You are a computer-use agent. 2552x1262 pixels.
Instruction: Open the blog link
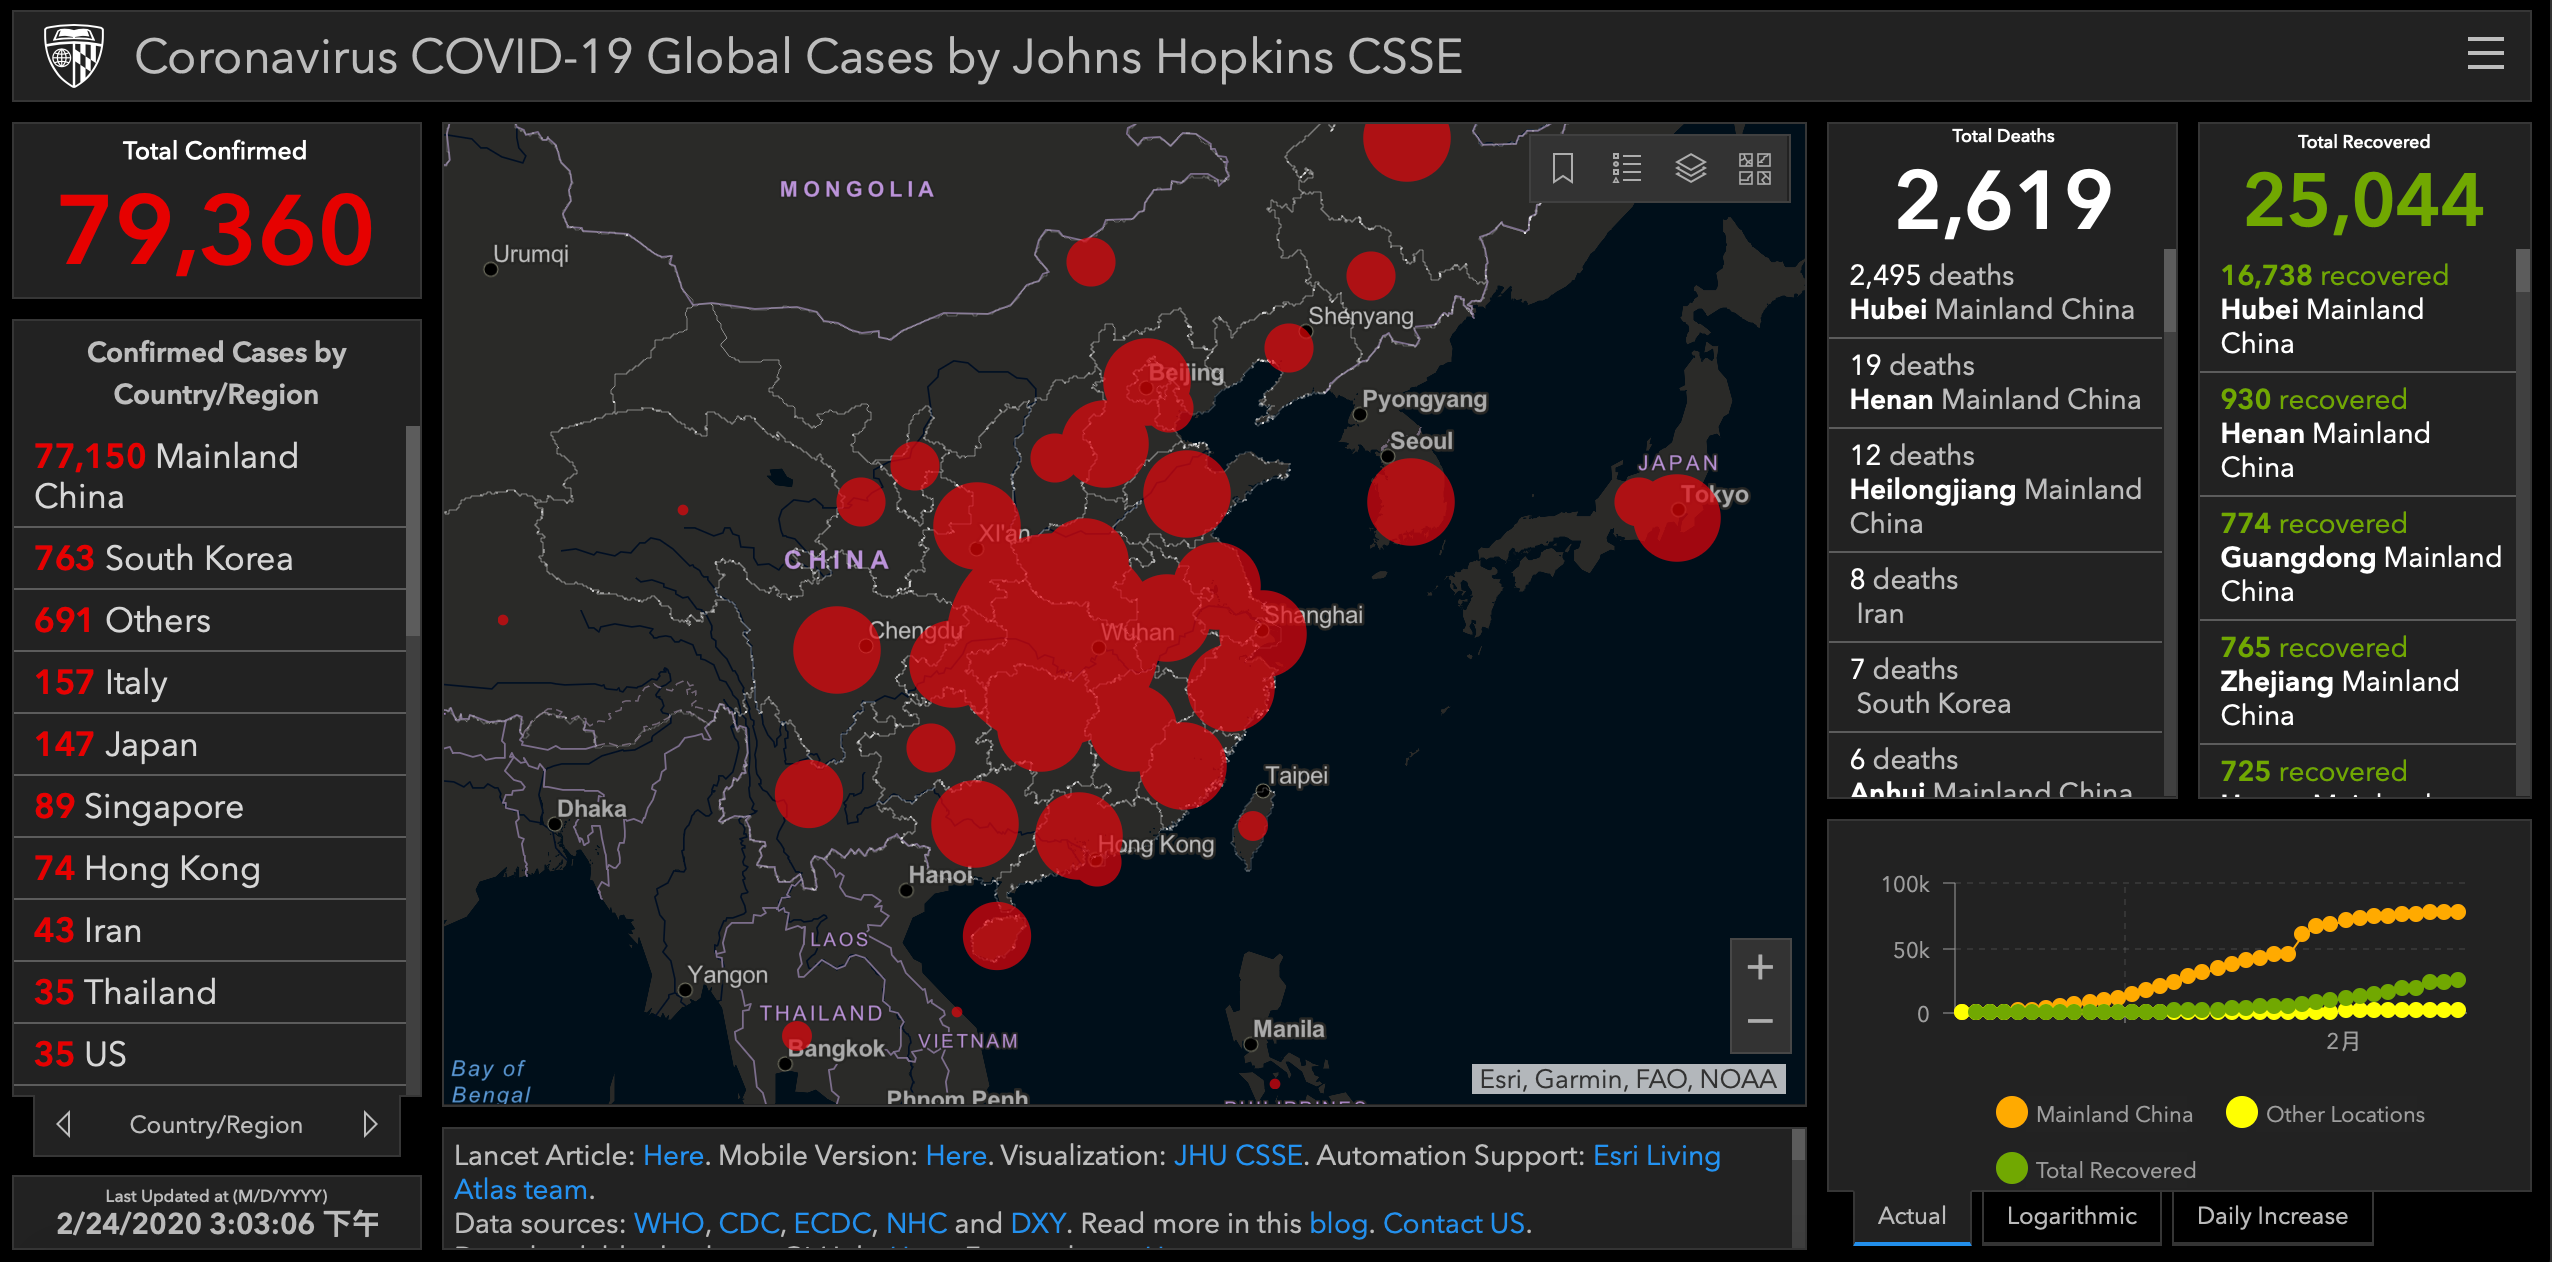click(1338, 1223)
